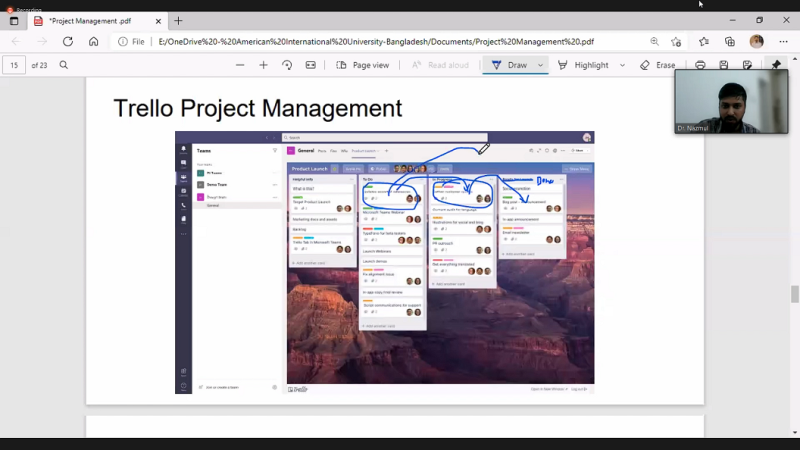Add this page to favorites
The width and height of the screenshot is (800, 450).
coord(676,42)
